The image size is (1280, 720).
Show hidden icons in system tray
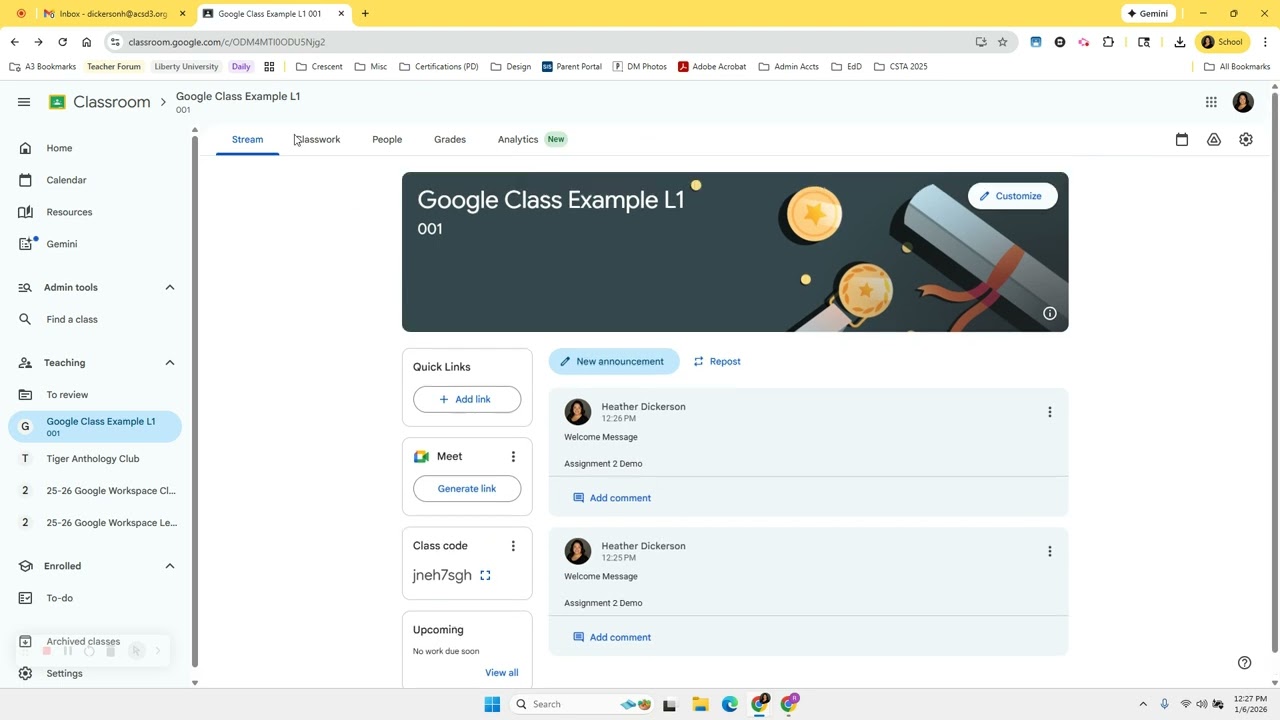pyautogui.click(x=1143, y=704)
